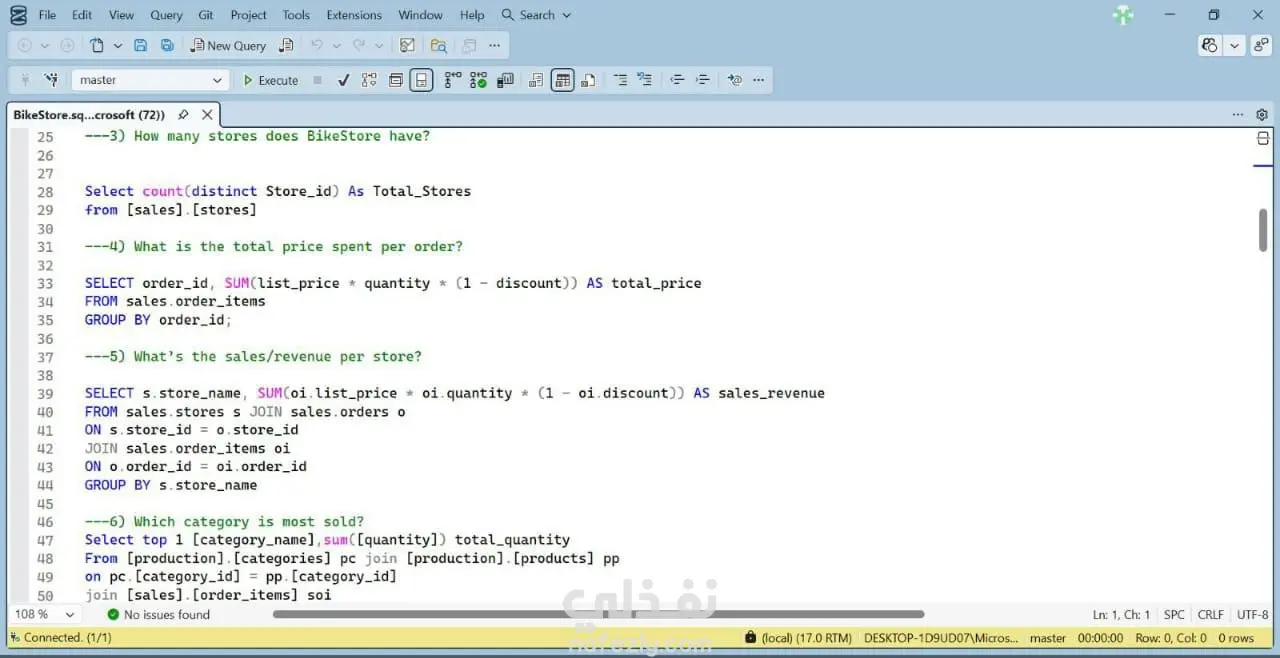The height and width of the screenshot is (658, 1280).
Task: Open standard toolbar overflow options
Action: (x=494, y=45)
